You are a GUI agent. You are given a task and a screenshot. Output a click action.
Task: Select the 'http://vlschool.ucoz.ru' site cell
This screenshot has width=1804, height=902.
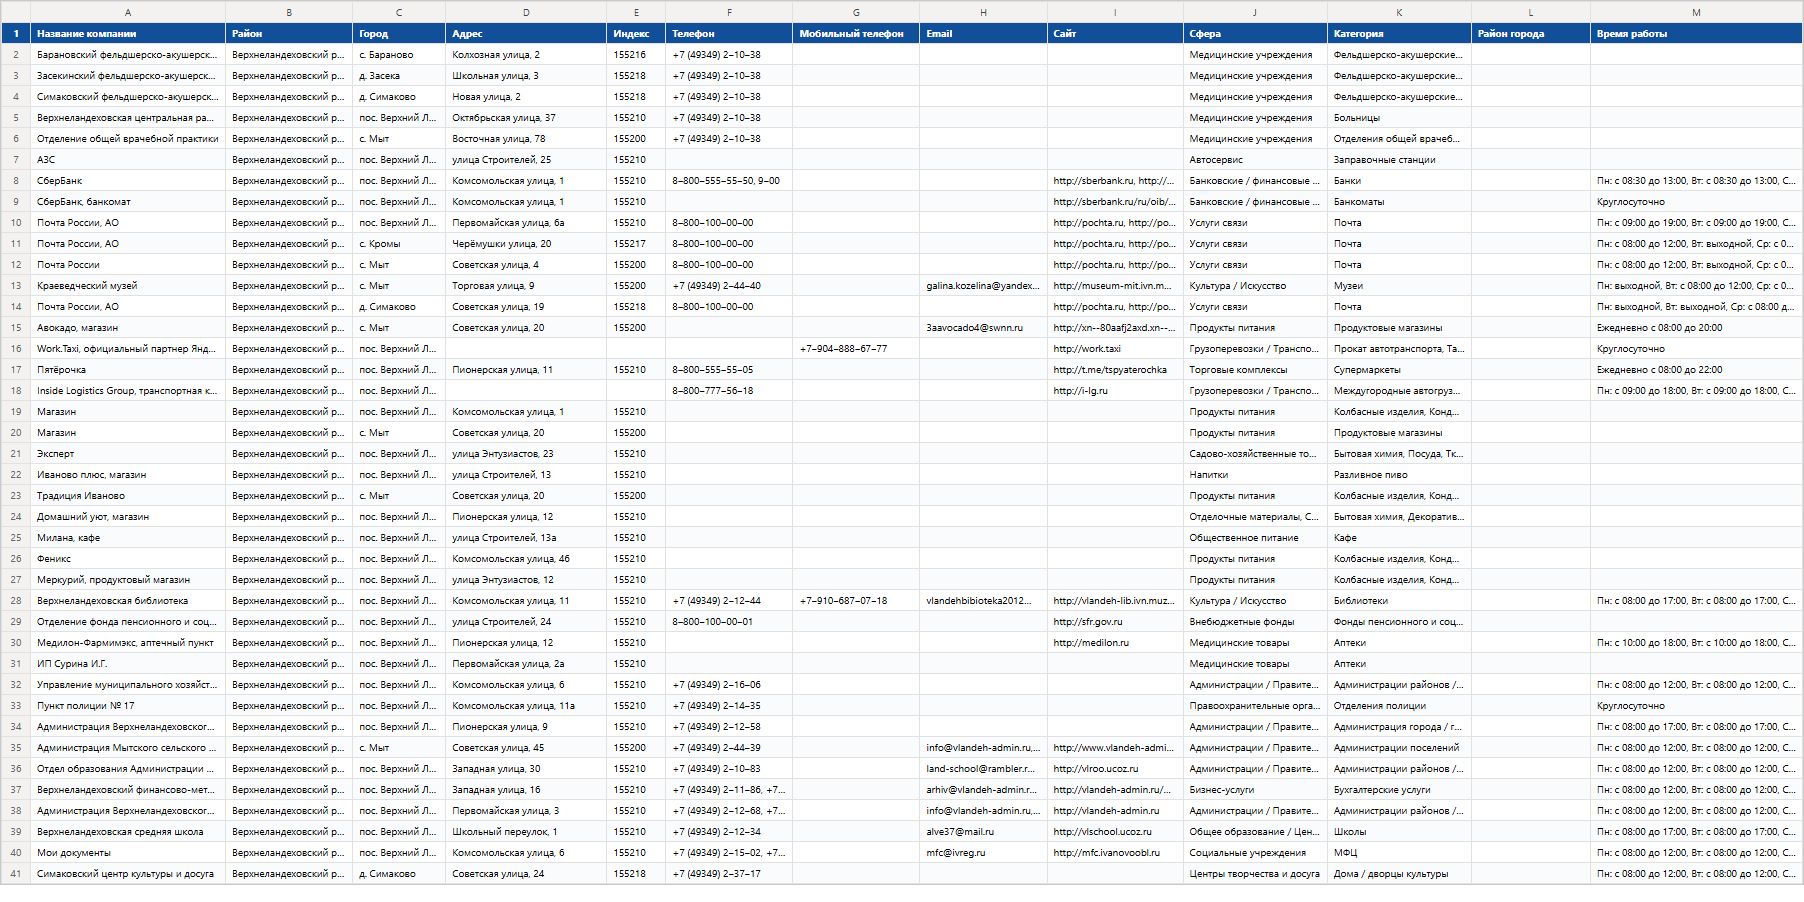point(1115,831)
